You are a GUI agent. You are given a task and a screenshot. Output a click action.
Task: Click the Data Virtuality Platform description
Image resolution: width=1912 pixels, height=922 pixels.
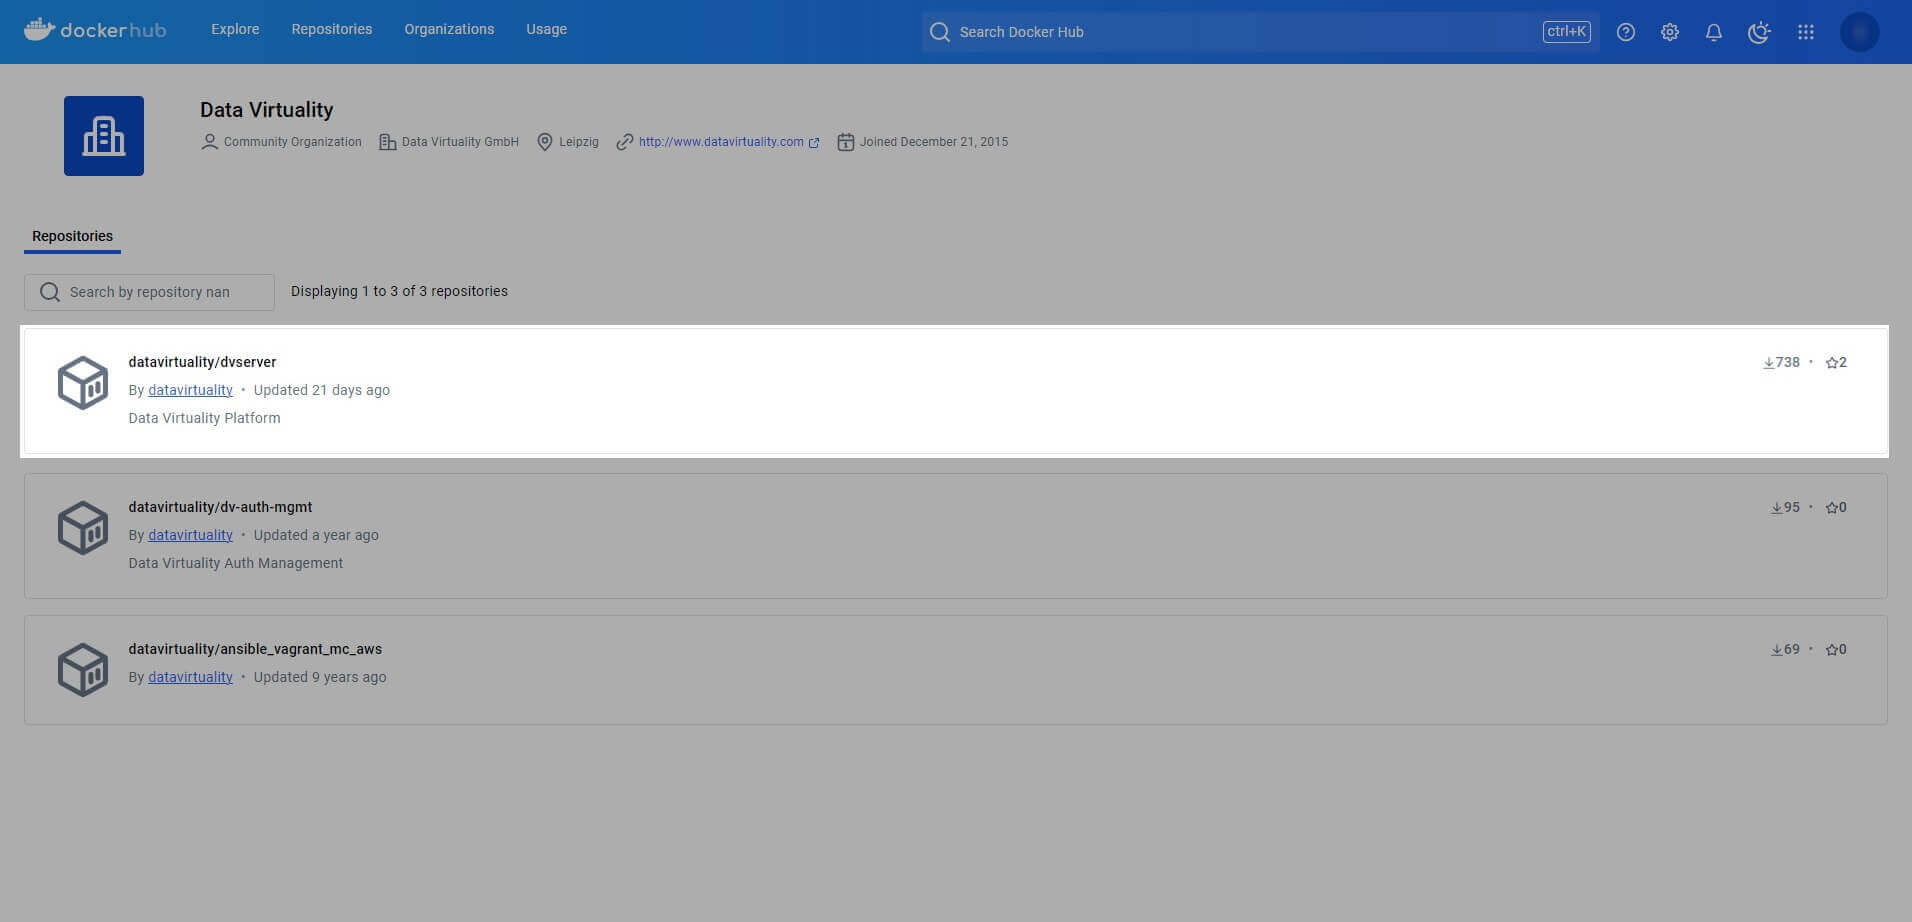pyautogui.click(x=204, y=418)
